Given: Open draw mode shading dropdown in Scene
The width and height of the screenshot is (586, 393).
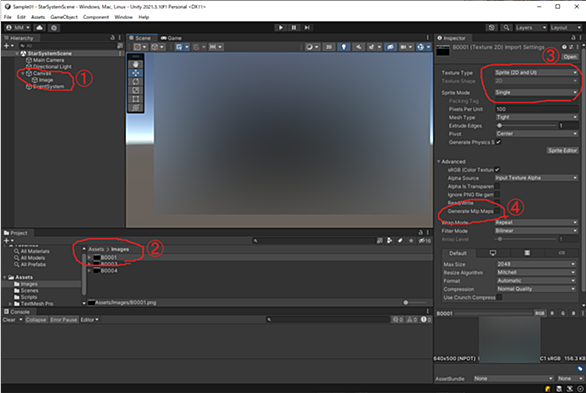Looking at the screenshot, I should pos(311,47).
